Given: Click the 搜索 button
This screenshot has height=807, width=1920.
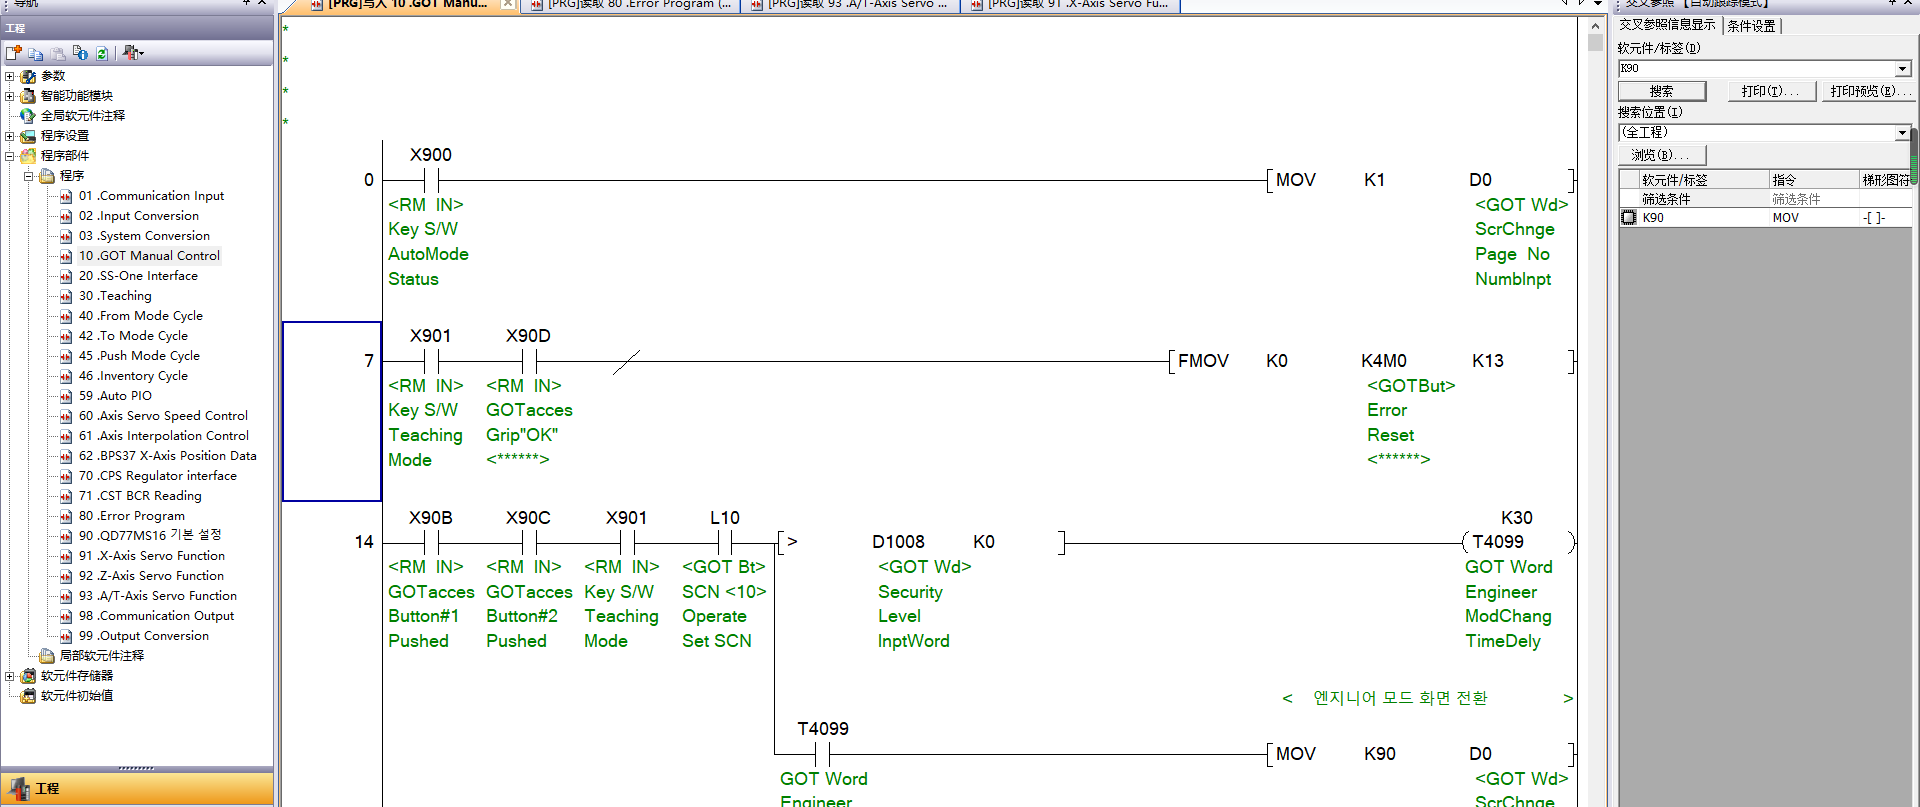Looking at the screenshot, I should pos(1661,91).
